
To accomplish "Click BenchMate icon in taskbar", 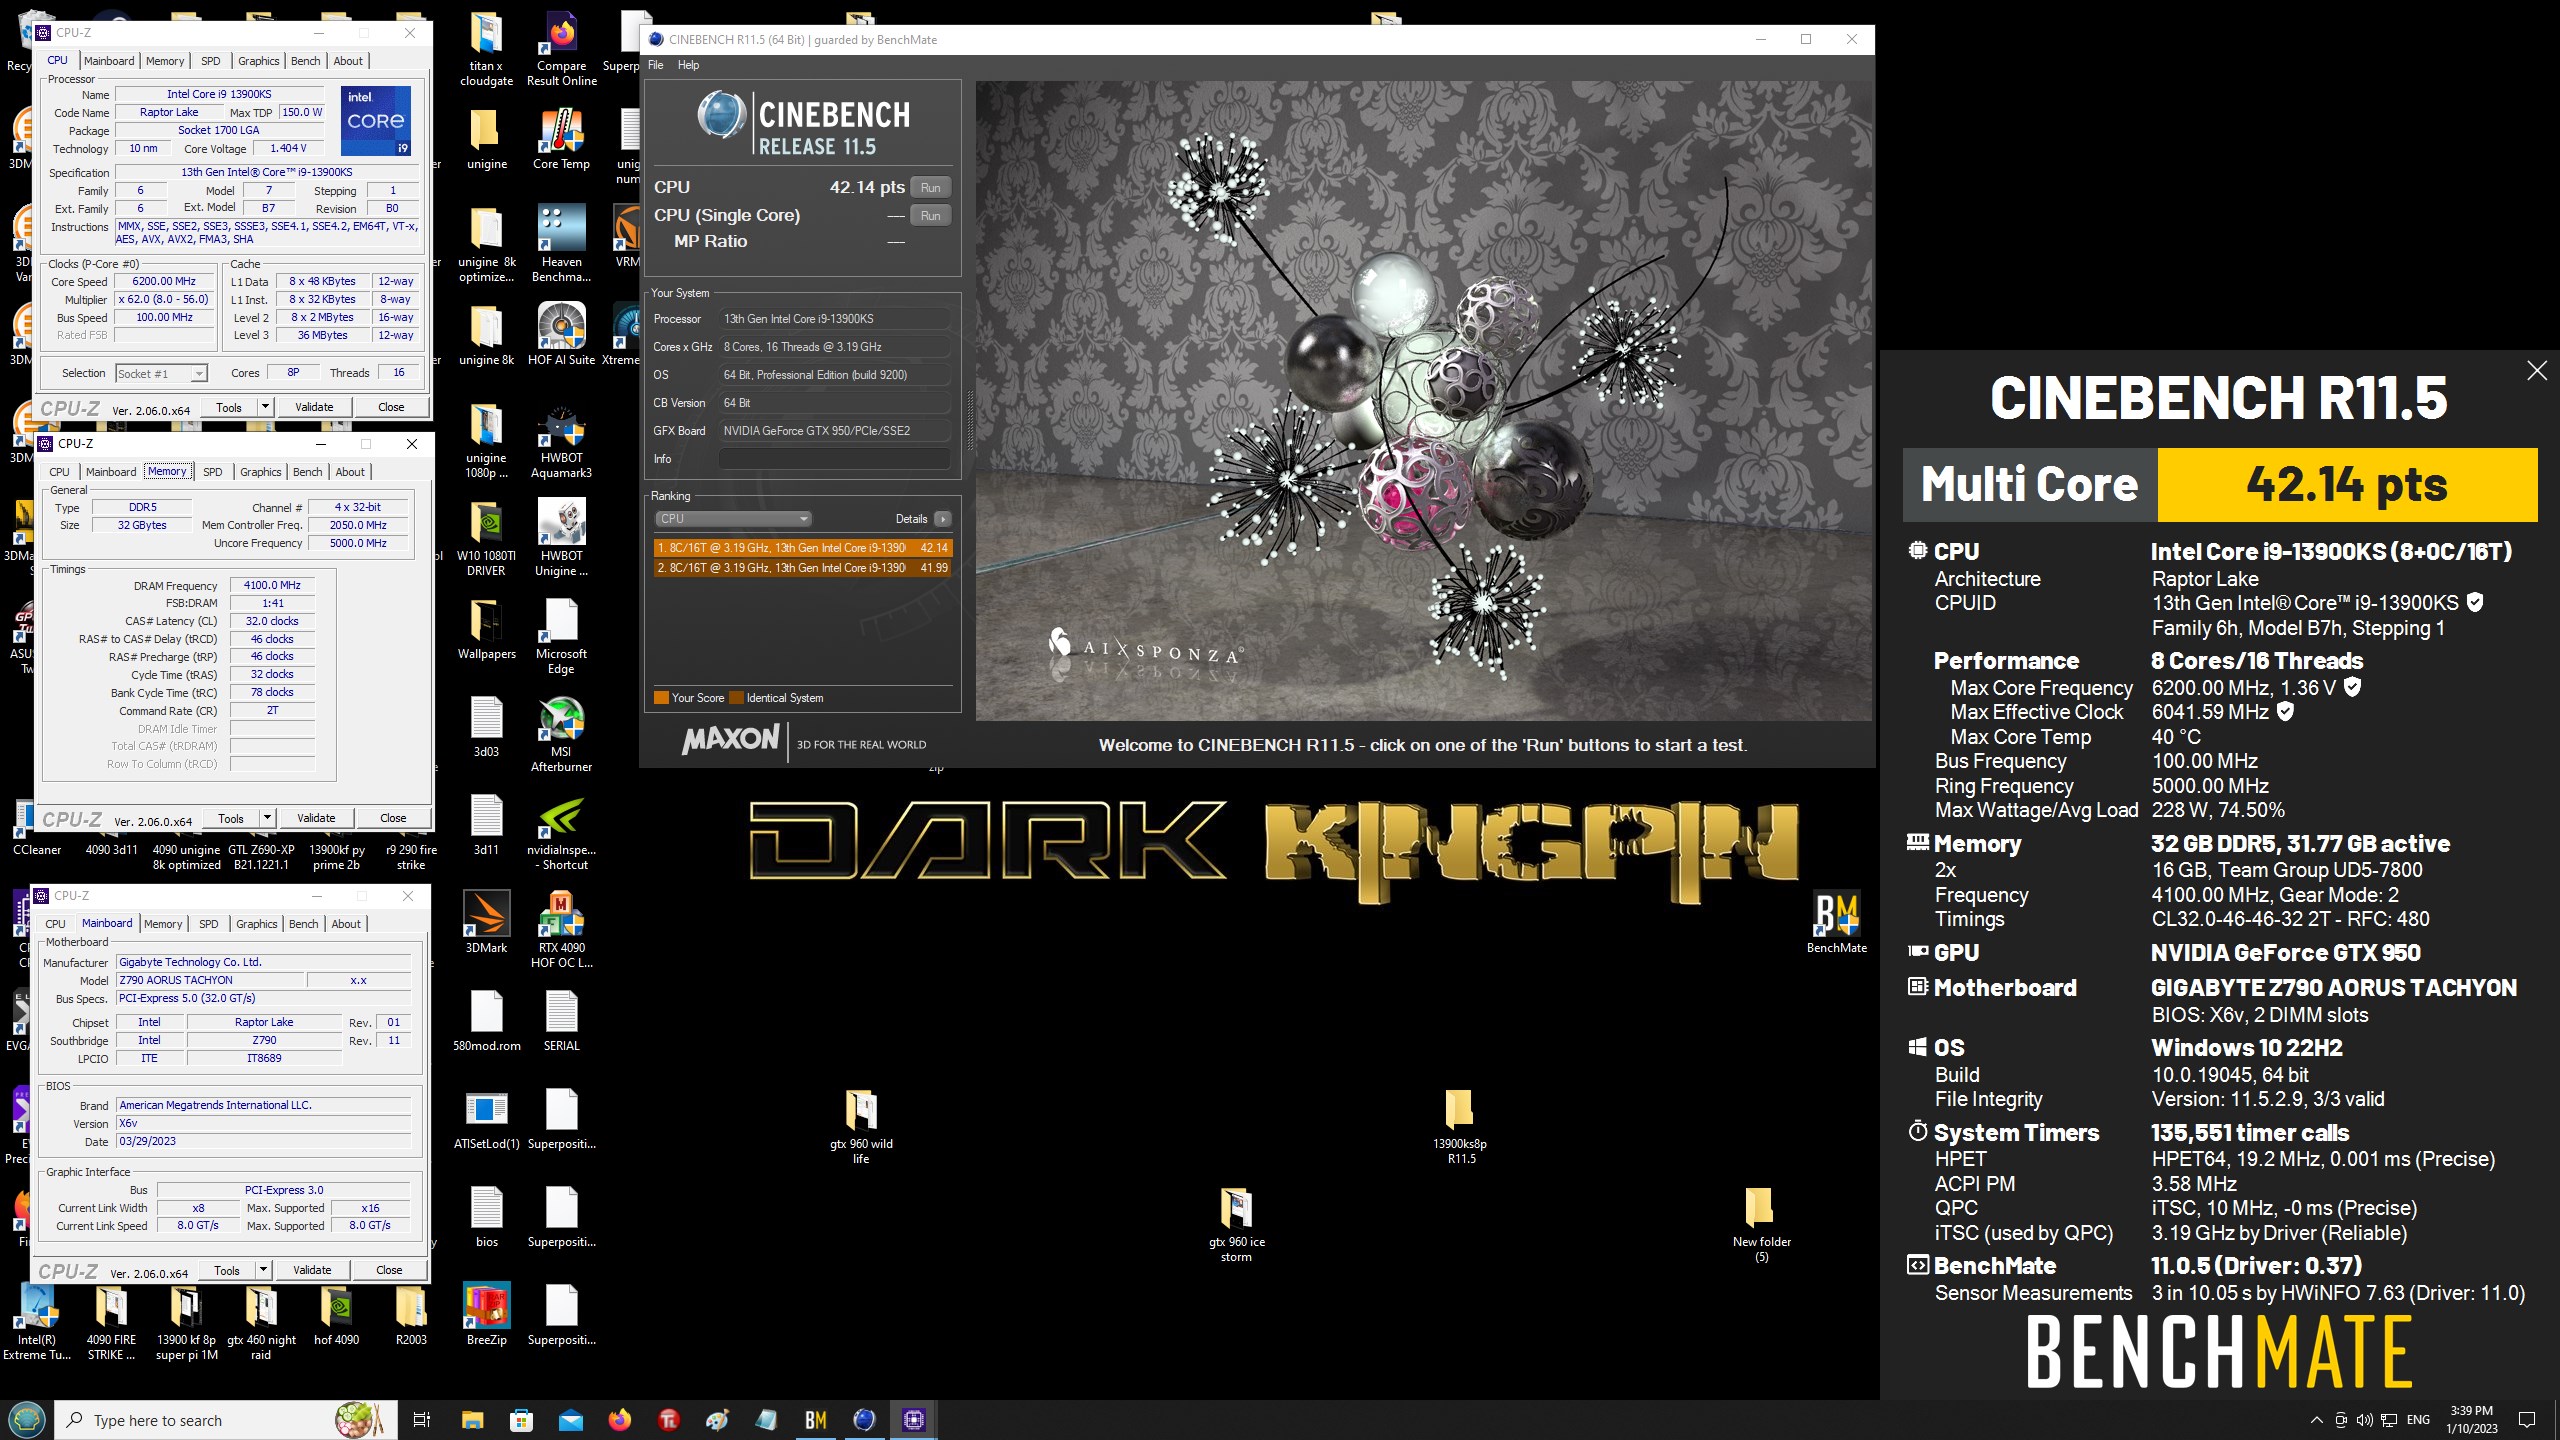I will [x=816, y=1420].
